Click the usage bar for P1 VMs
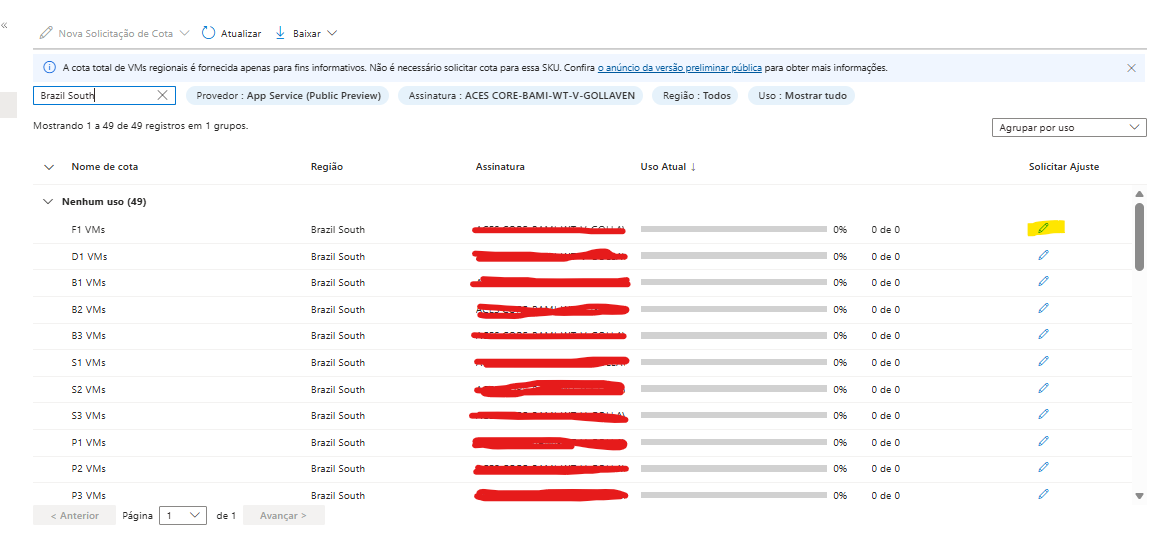Viewport: 1158px width, 537px height. pos(733,442)
